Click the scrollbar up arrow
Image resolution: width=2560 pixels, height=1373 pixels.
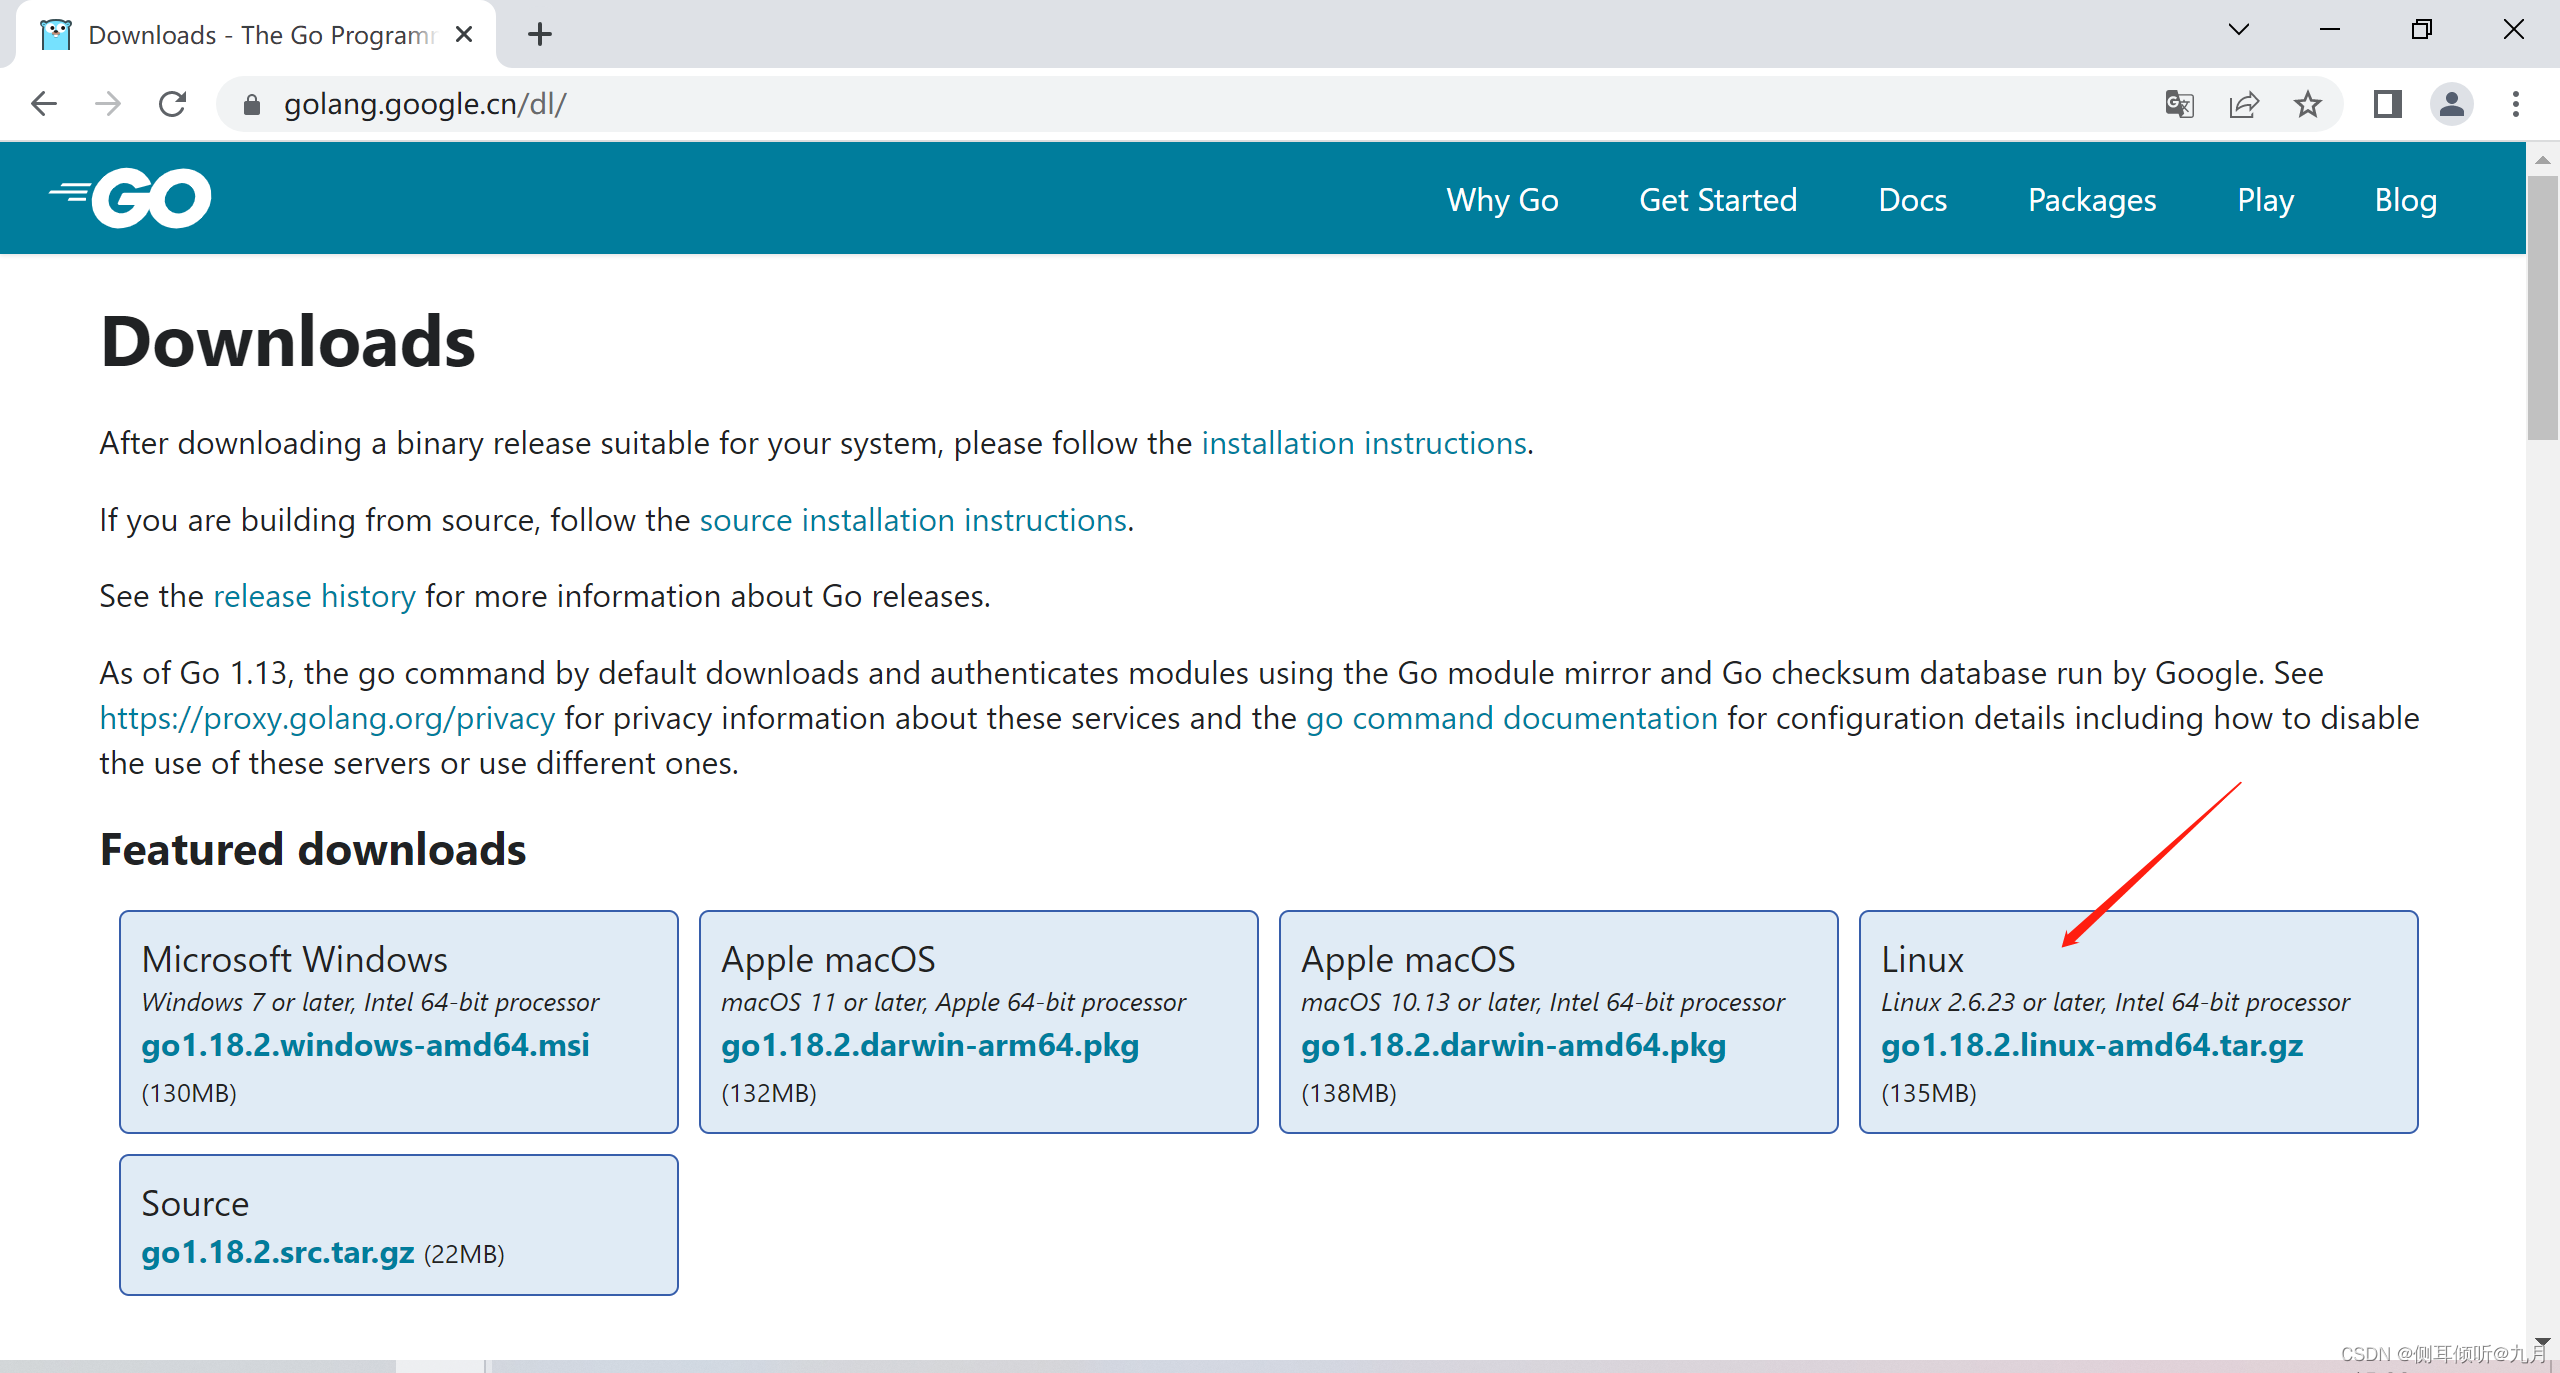[x=2542, y=160]
